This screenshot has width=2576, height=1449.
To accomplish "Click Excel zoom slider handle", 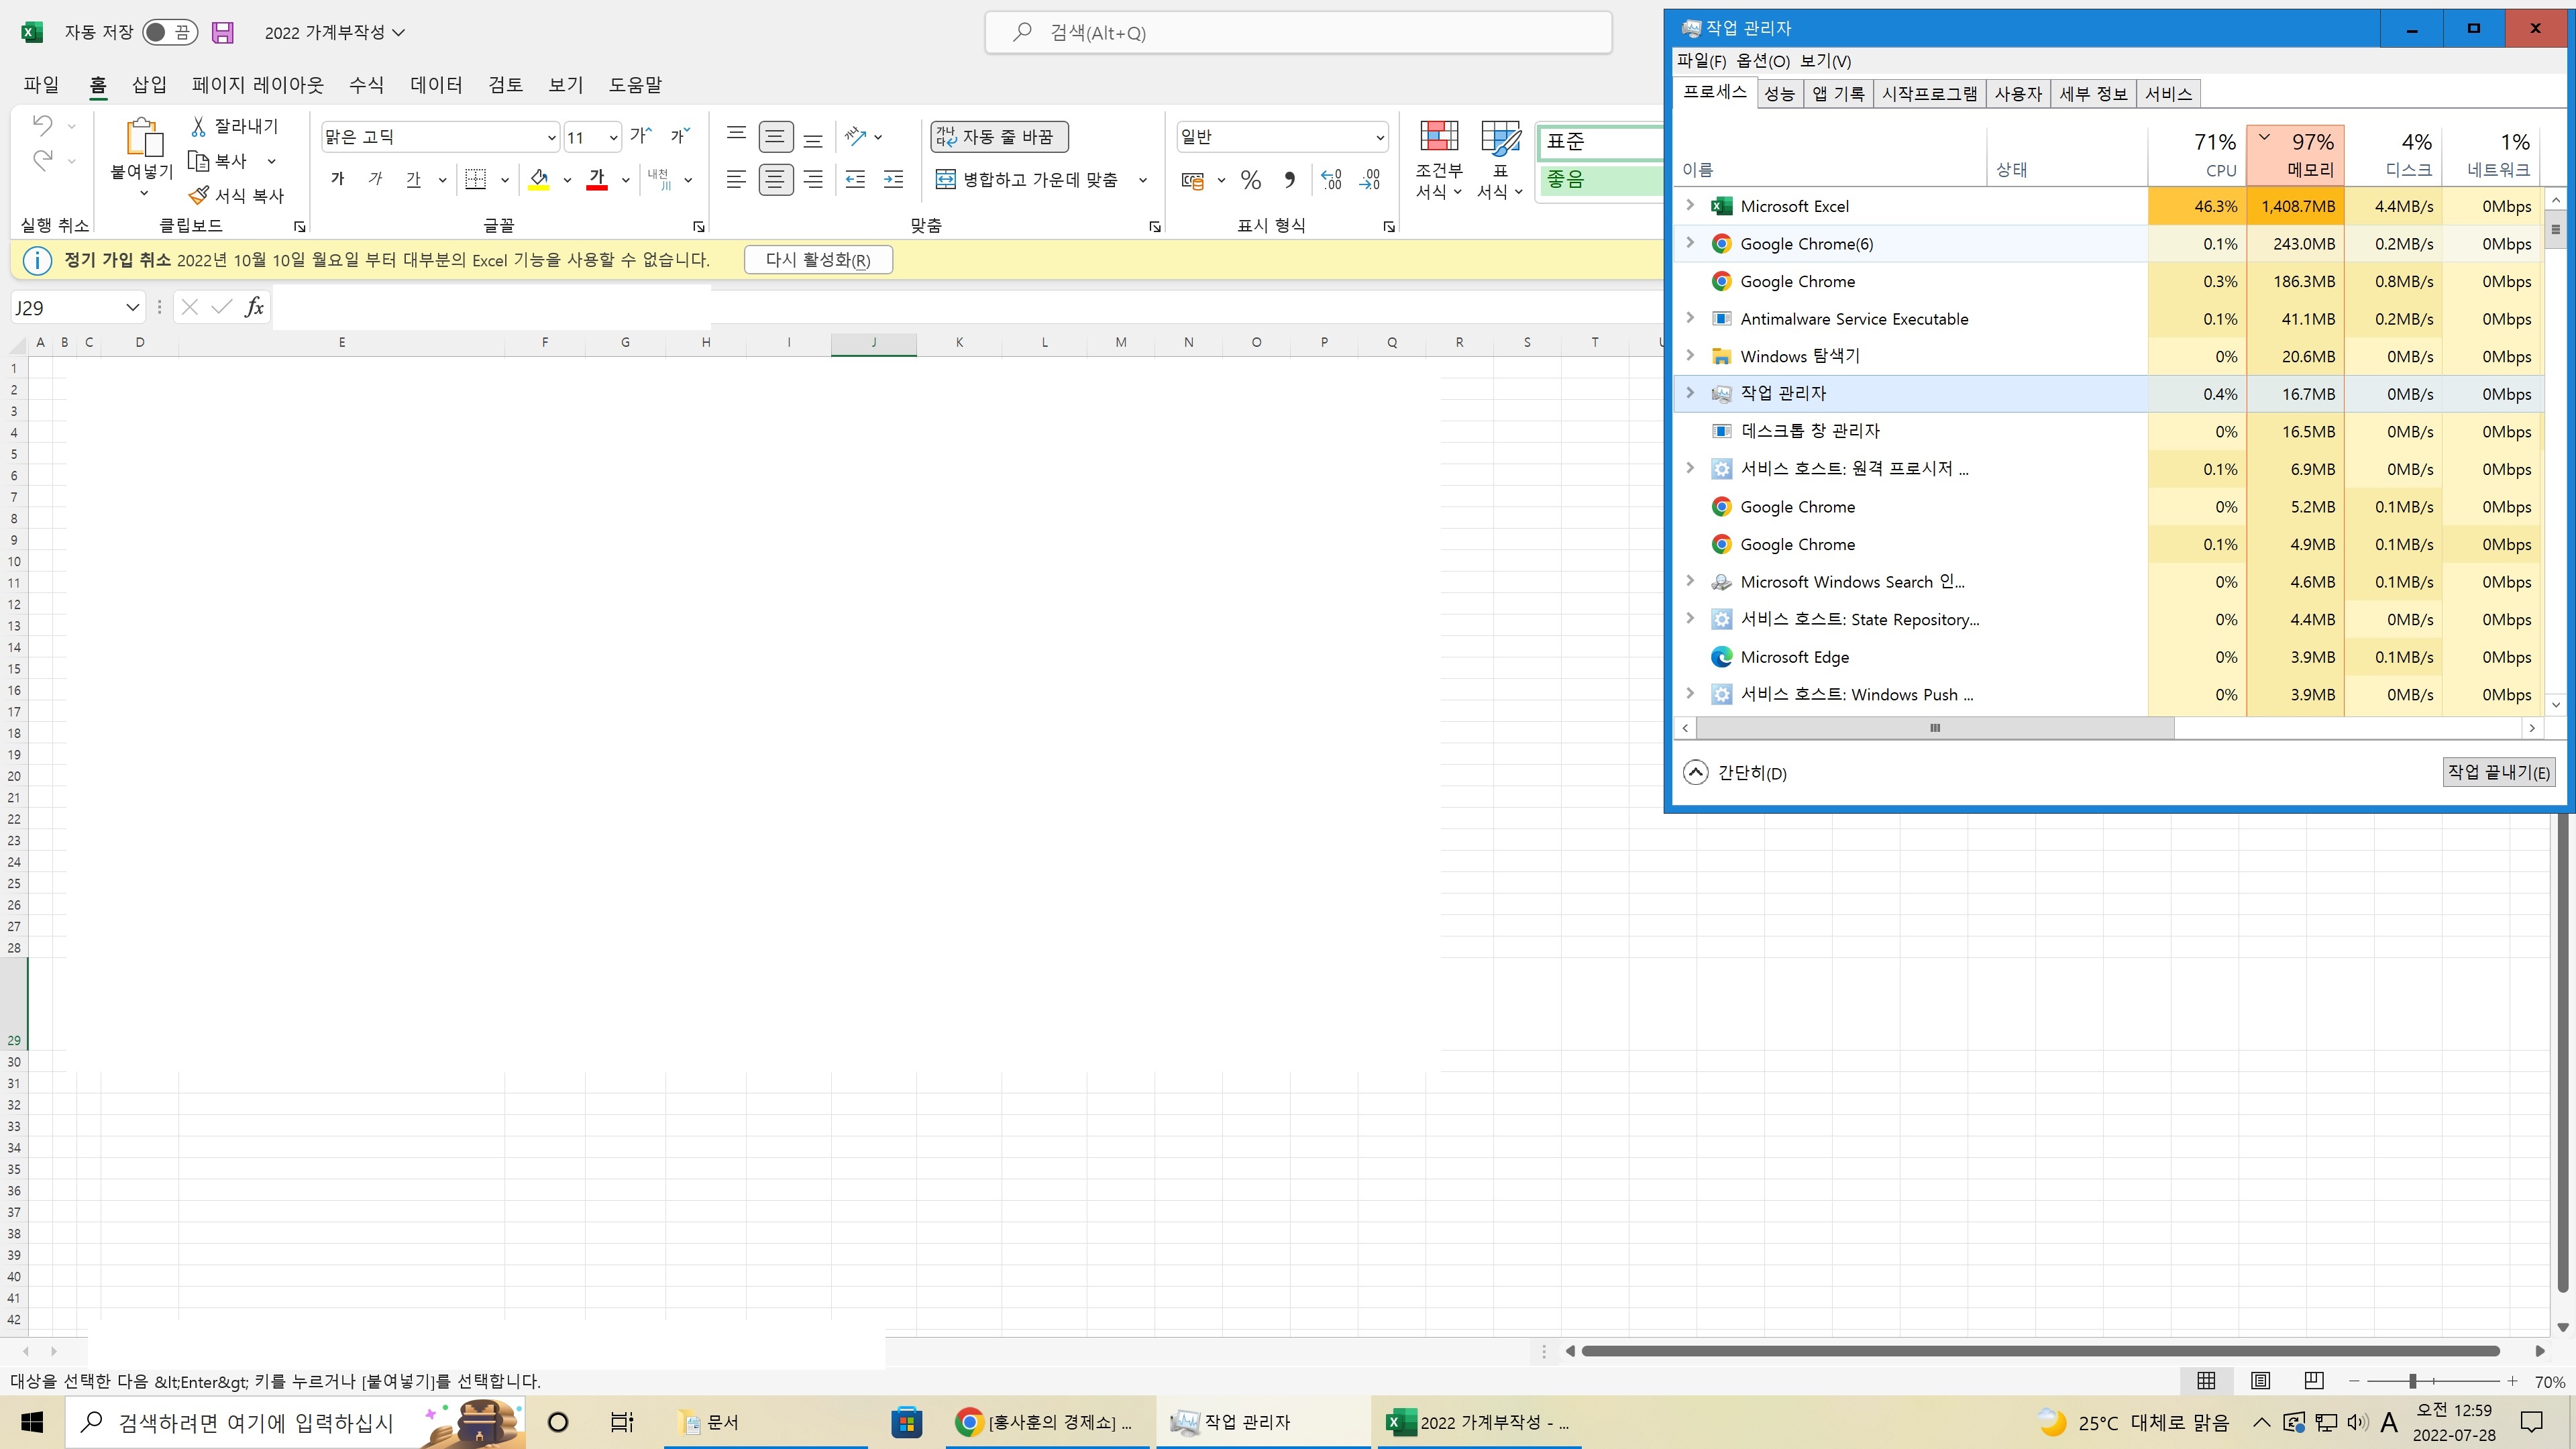I will point(2413,1381).
